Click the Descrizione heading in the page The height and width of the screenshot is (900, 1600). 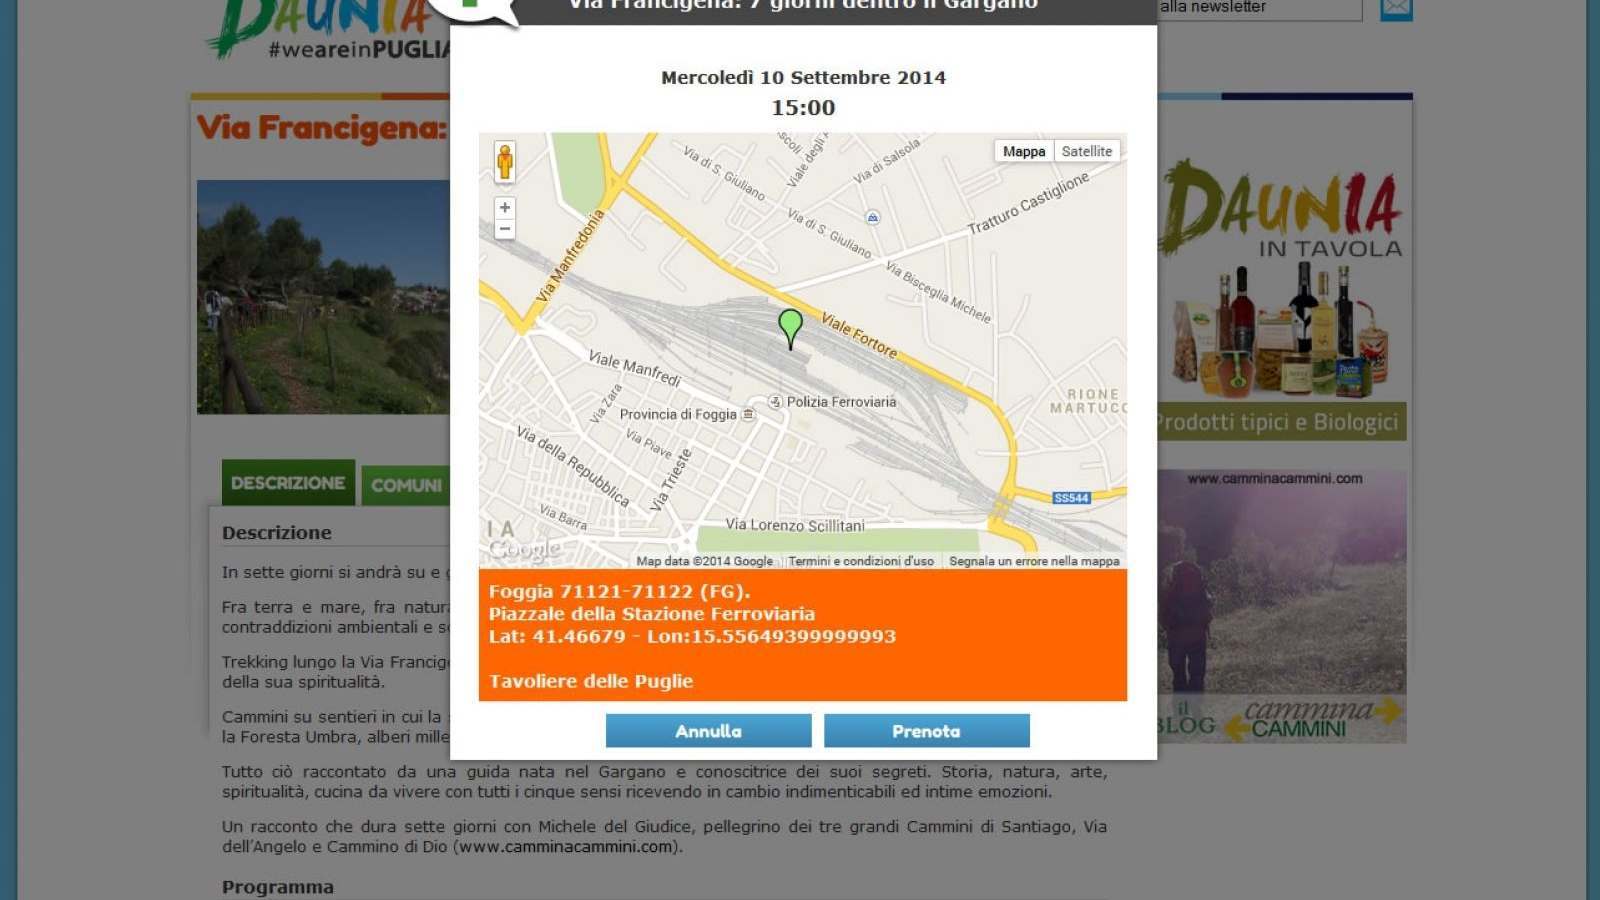click(277, 533)
